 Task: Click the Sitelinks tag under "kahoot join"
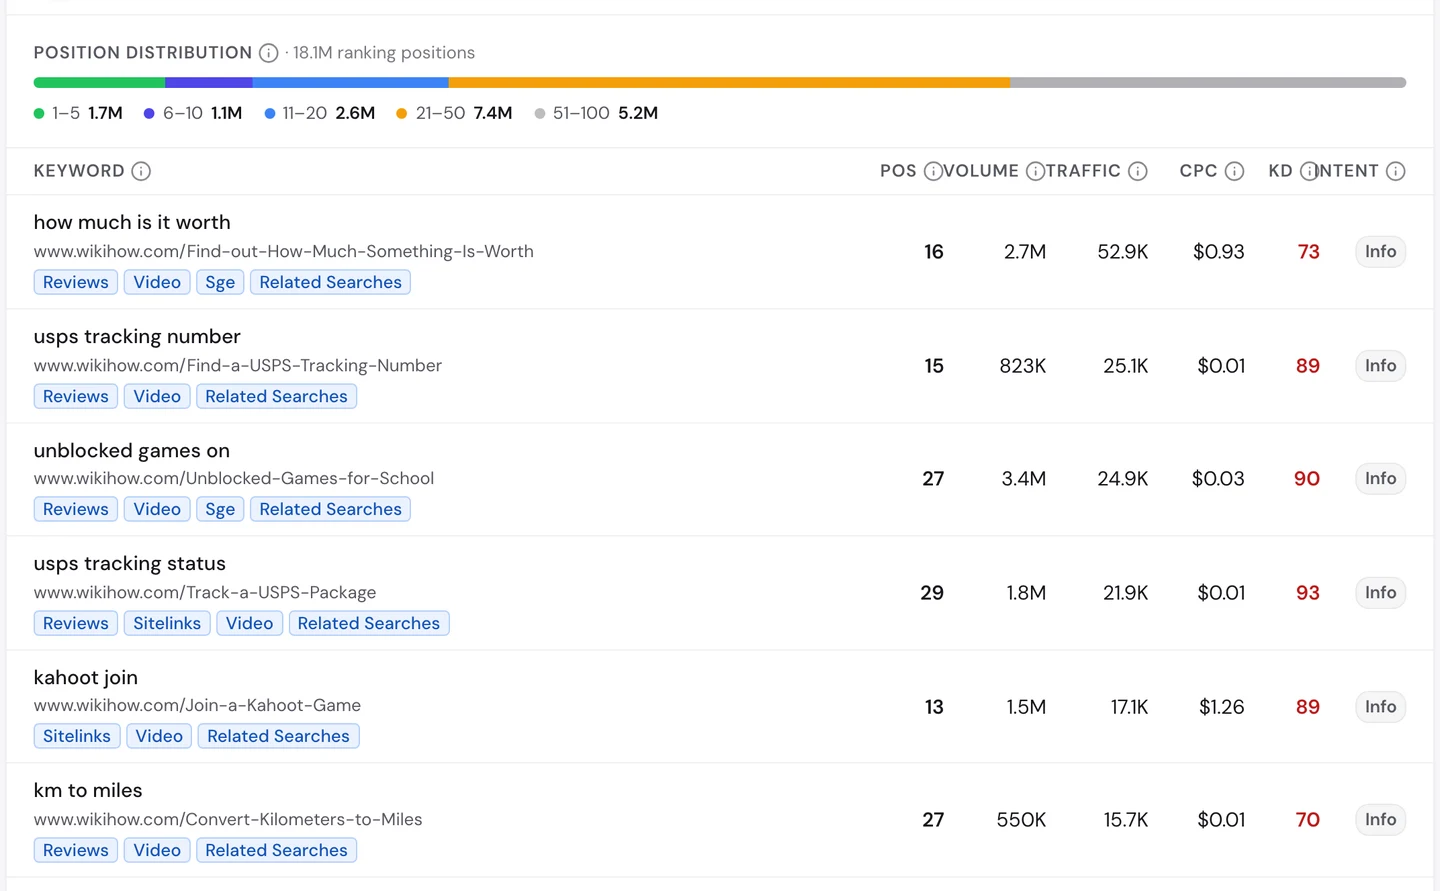click(x=77, y=737)
